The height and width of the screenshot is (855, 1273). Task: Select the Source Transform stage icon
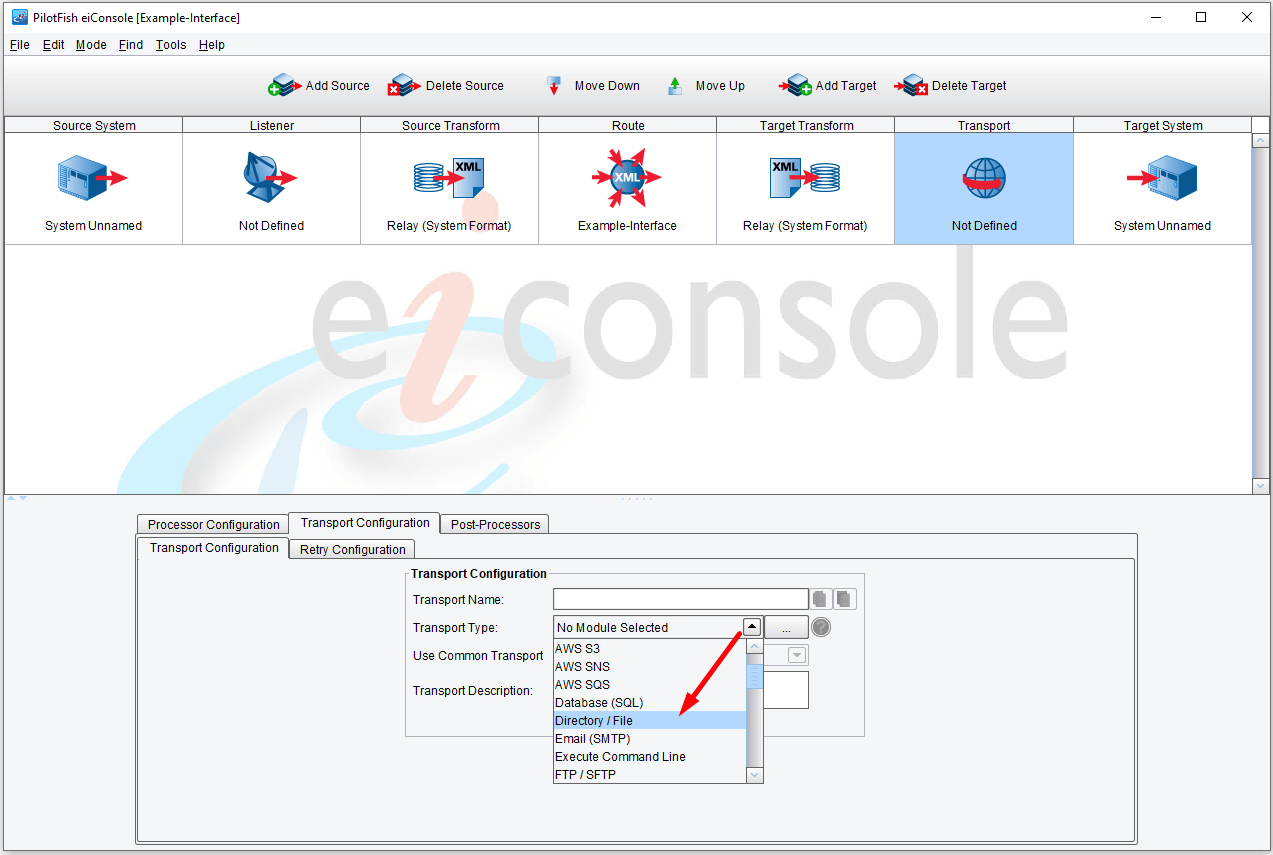point(449,178)
